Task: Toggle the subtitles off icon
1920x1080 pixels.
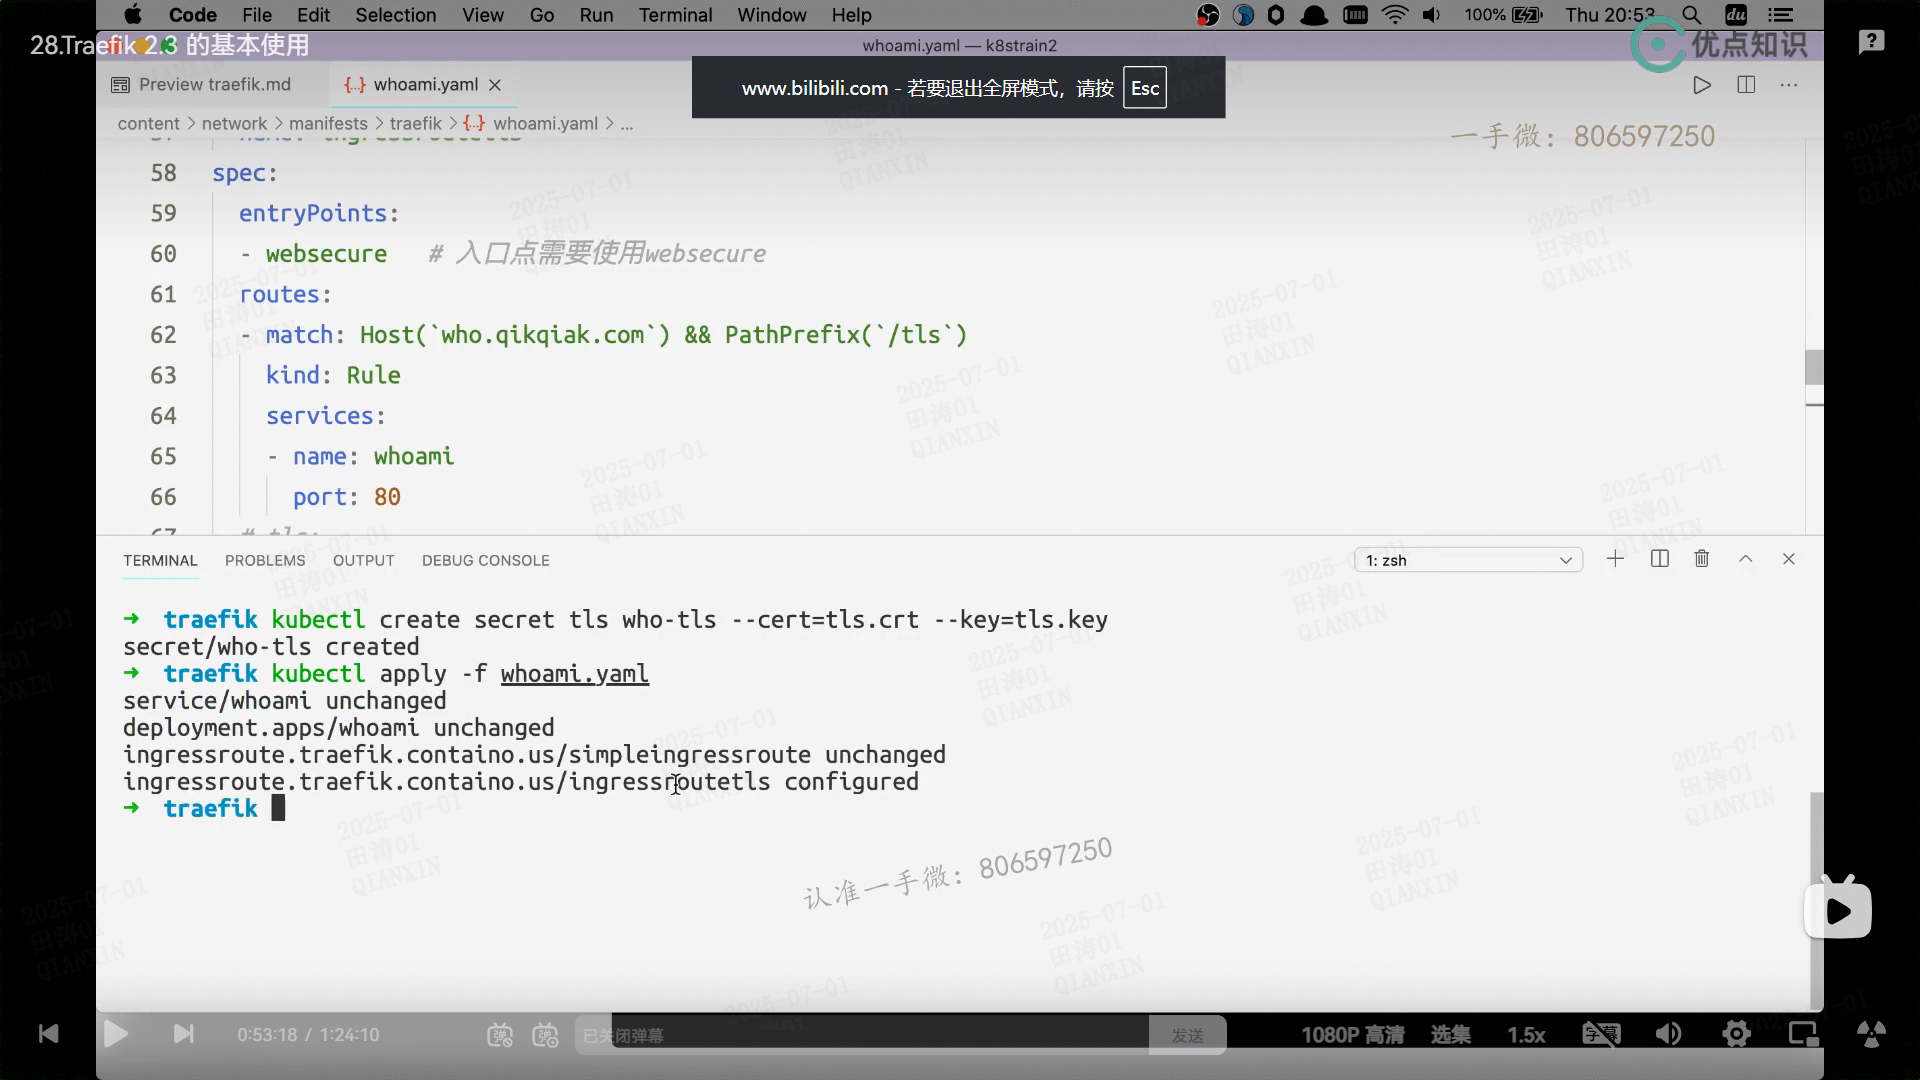Action: point(1601,1034)
